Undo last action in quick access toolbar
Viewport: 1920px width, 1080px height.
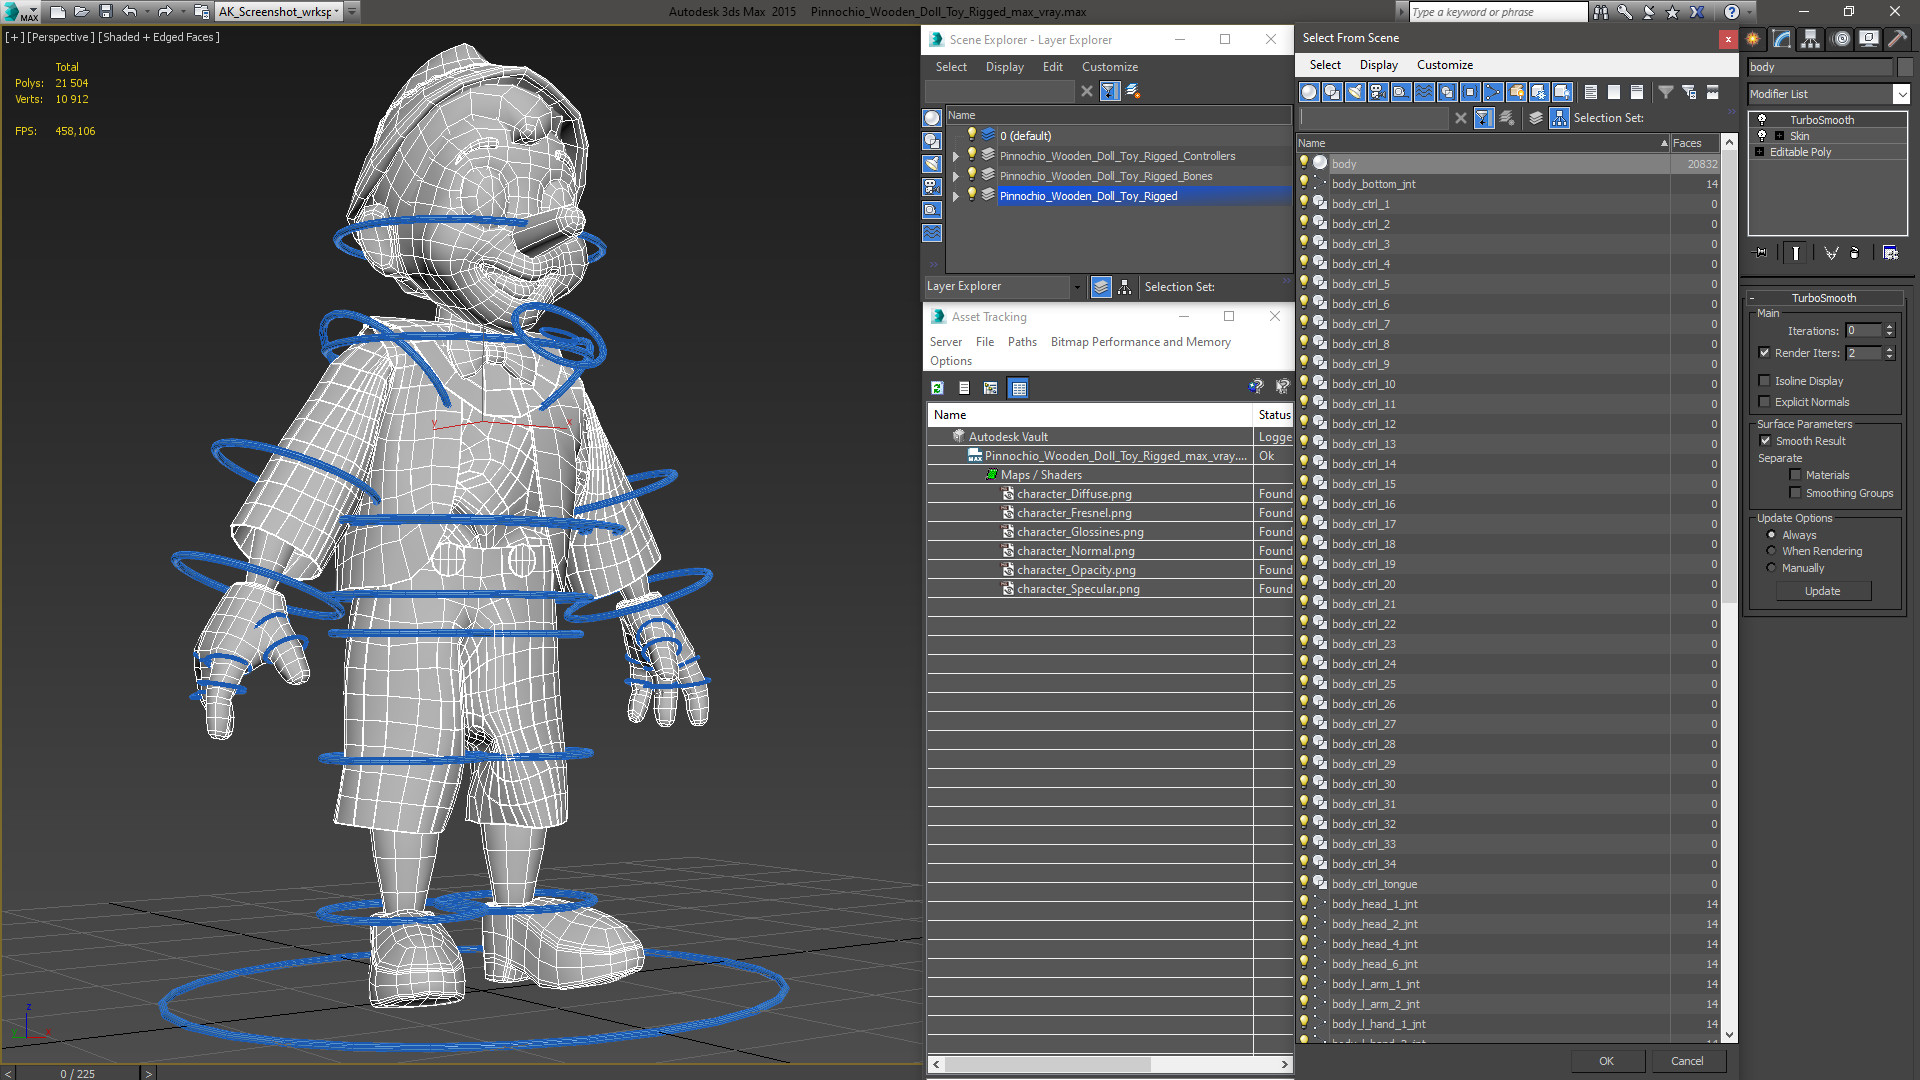(x=129, y=12)
